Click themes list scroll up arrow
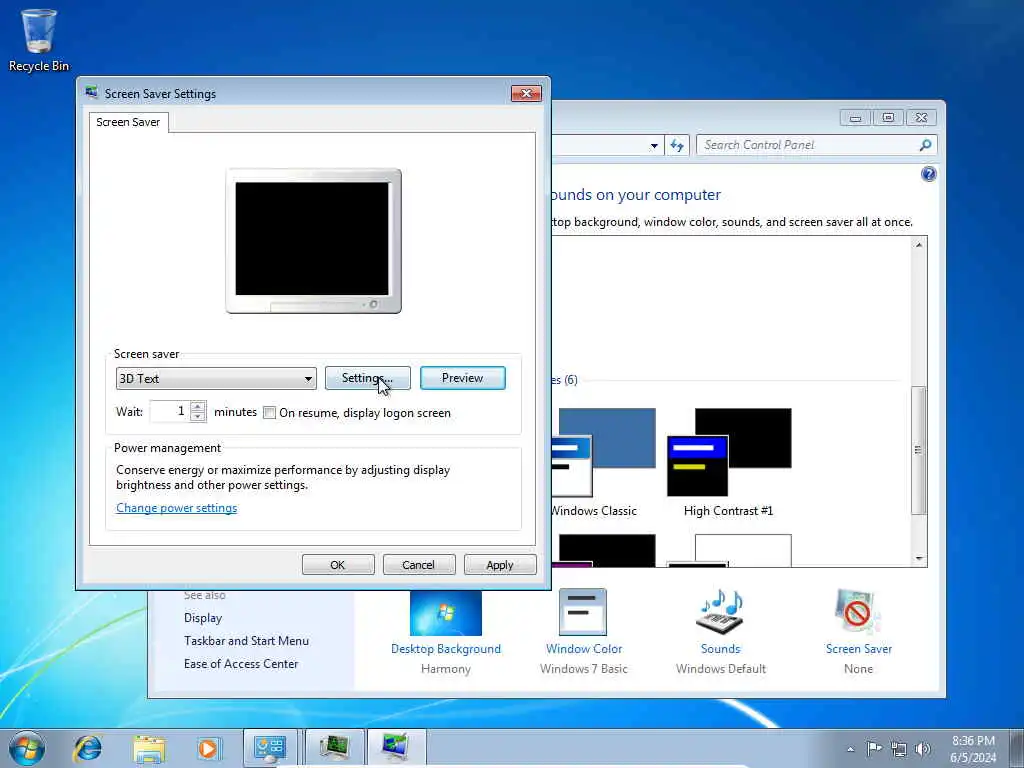This screenshot has height=768, width=1024. tap(919, 245)
